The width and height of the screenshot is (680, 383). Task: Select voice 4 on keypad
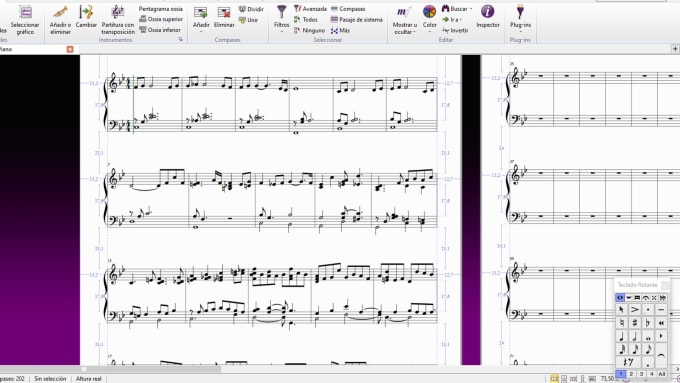(651, 374)
